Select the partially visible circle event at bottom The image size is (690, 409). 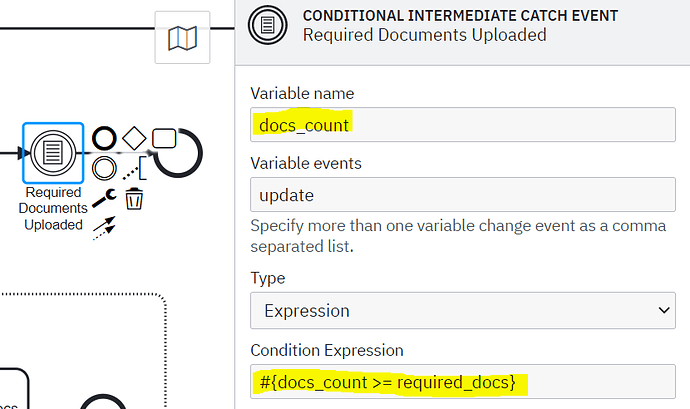(x=103, y=402)
